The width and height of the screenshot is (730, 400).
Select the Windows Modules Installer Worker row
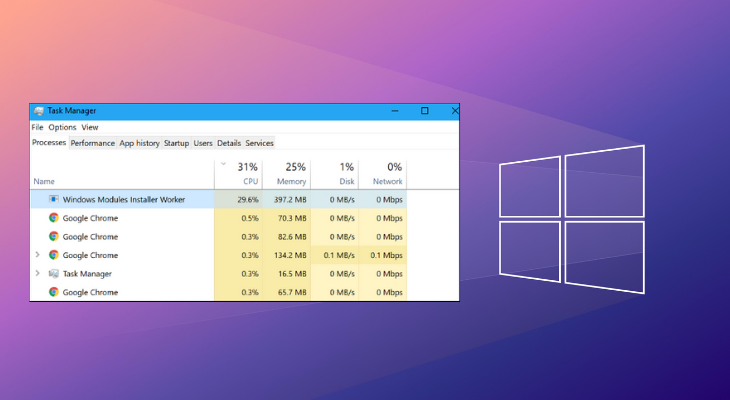point(218,199)
